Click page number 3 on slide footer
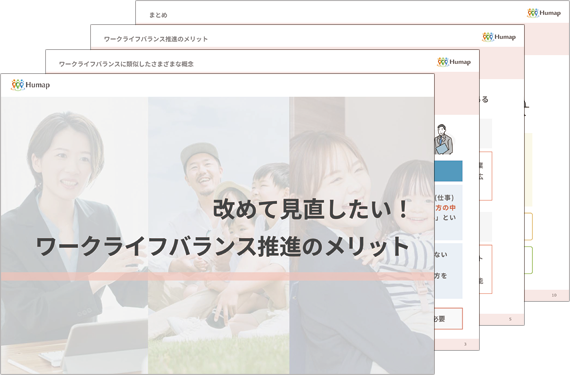The image size is (570, 375). [465, 344]
